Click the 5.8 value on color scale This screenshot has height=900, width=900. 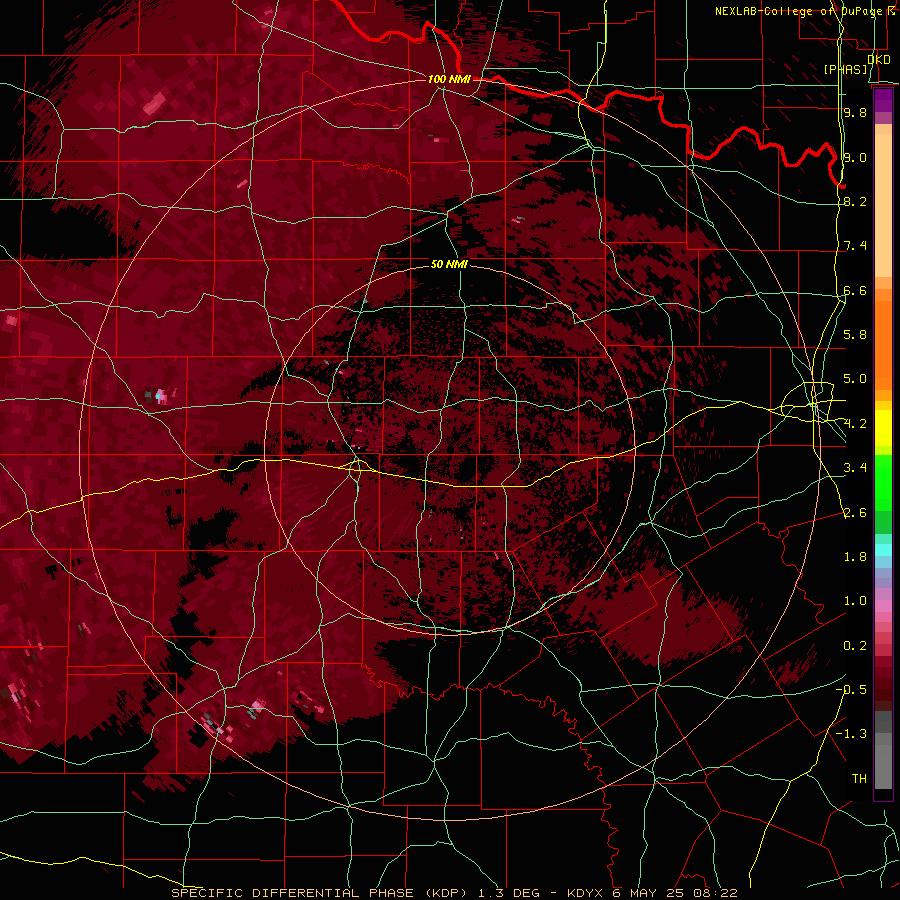(x=855, y=334)
